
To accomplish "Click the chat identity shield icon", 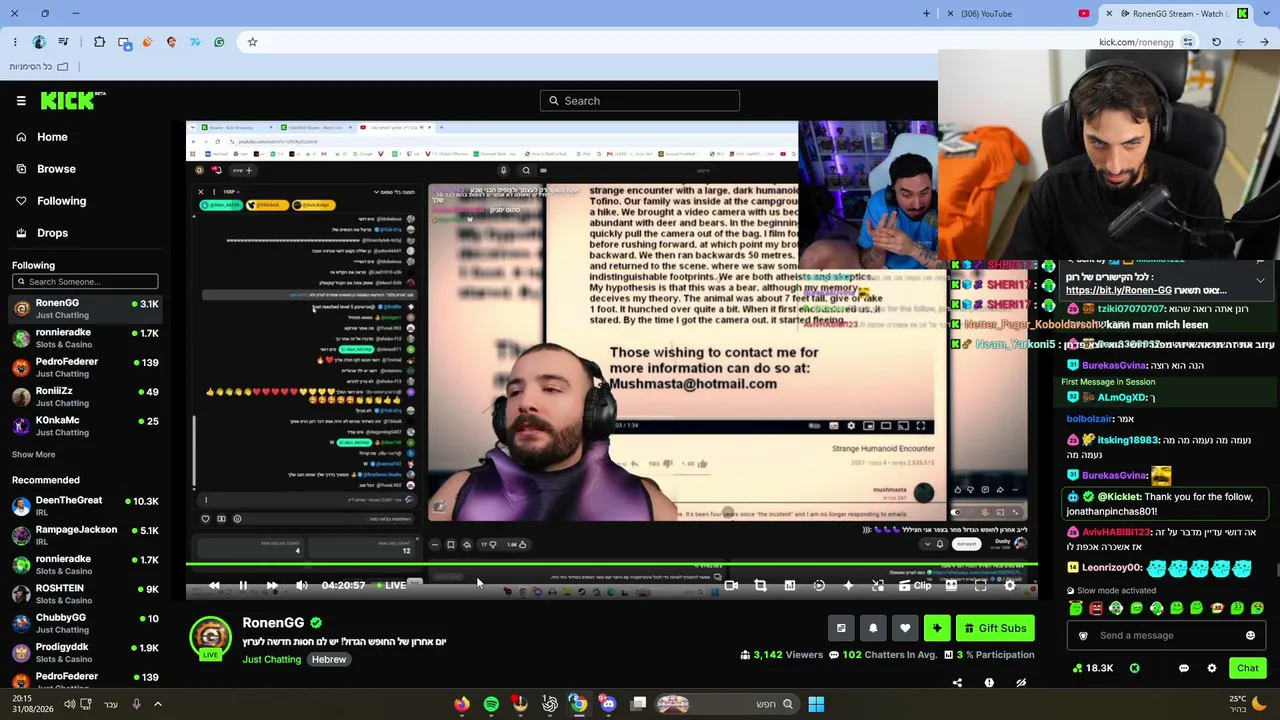I will tap(1083, 636).
